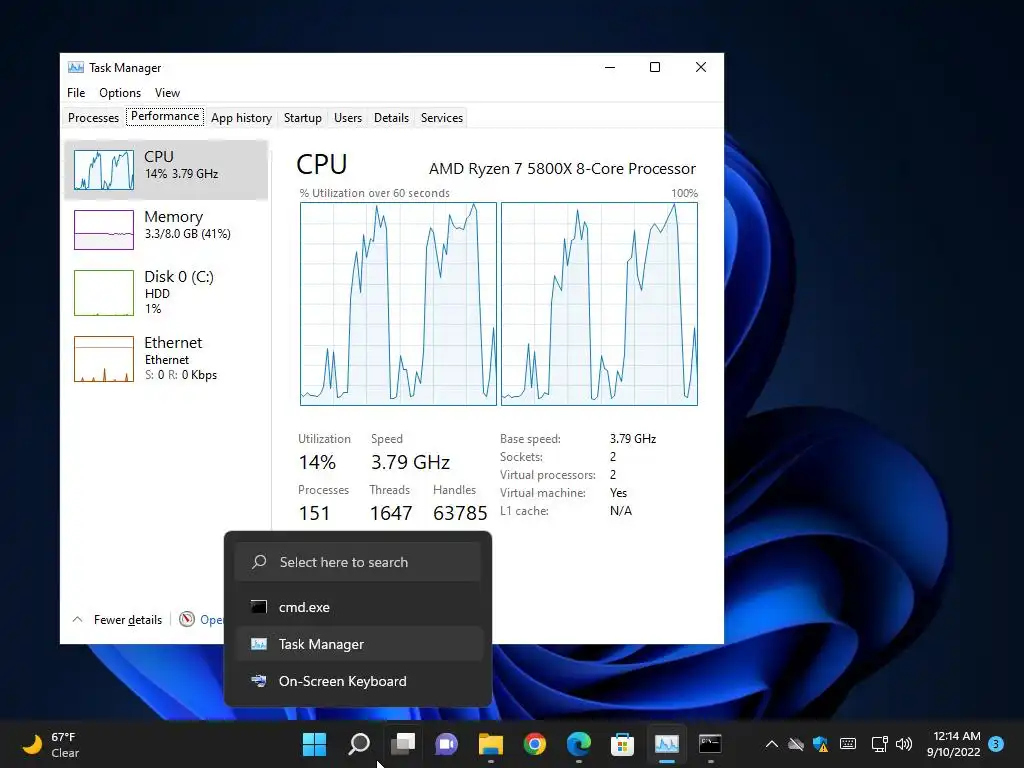Screen dimensions: 1024x768
Task: Open the weather widget showing 67°F
Action: 51,744
